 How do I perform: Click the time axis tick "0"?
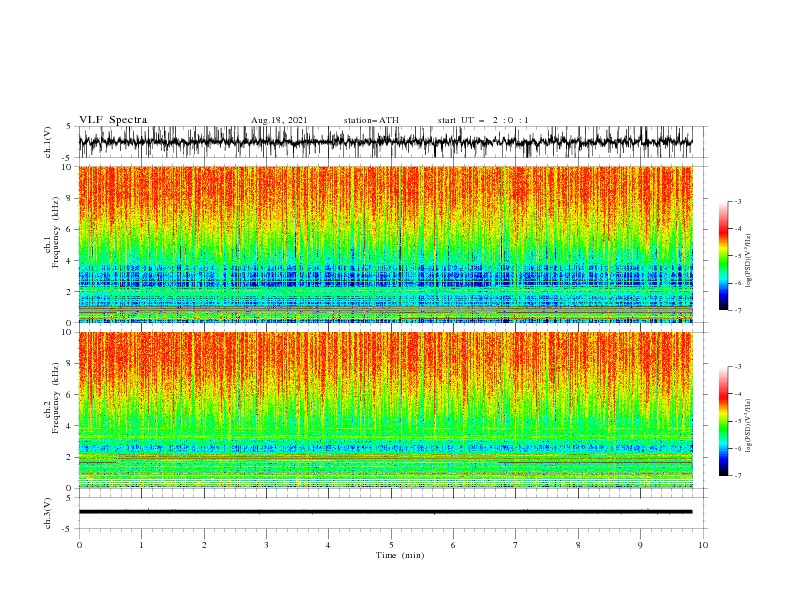(79, 545)
